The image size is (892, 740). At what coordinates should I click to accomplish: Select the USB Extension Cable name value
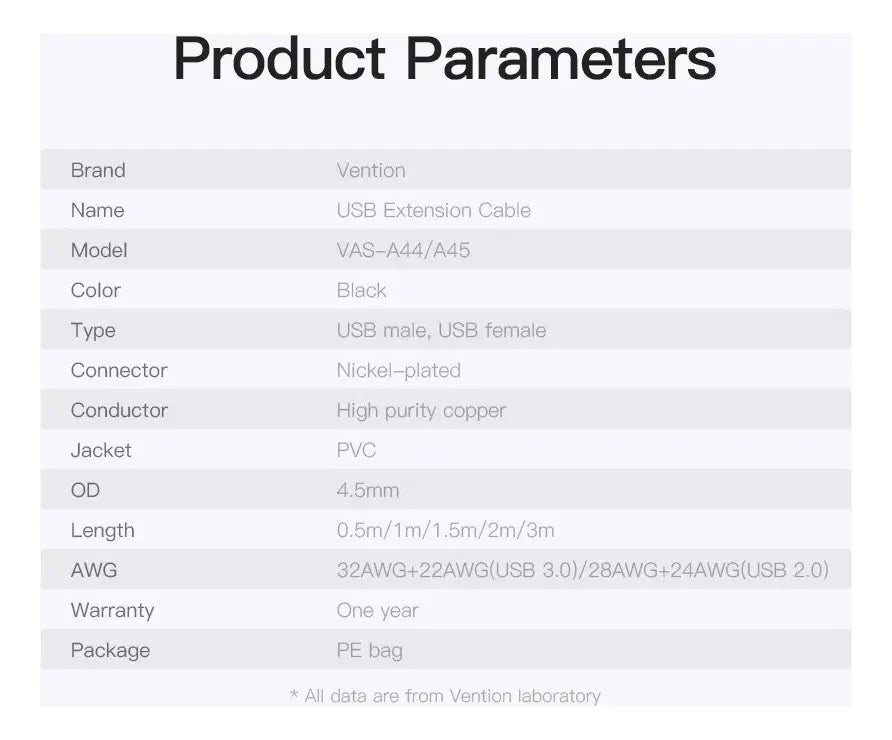(433, 210)
